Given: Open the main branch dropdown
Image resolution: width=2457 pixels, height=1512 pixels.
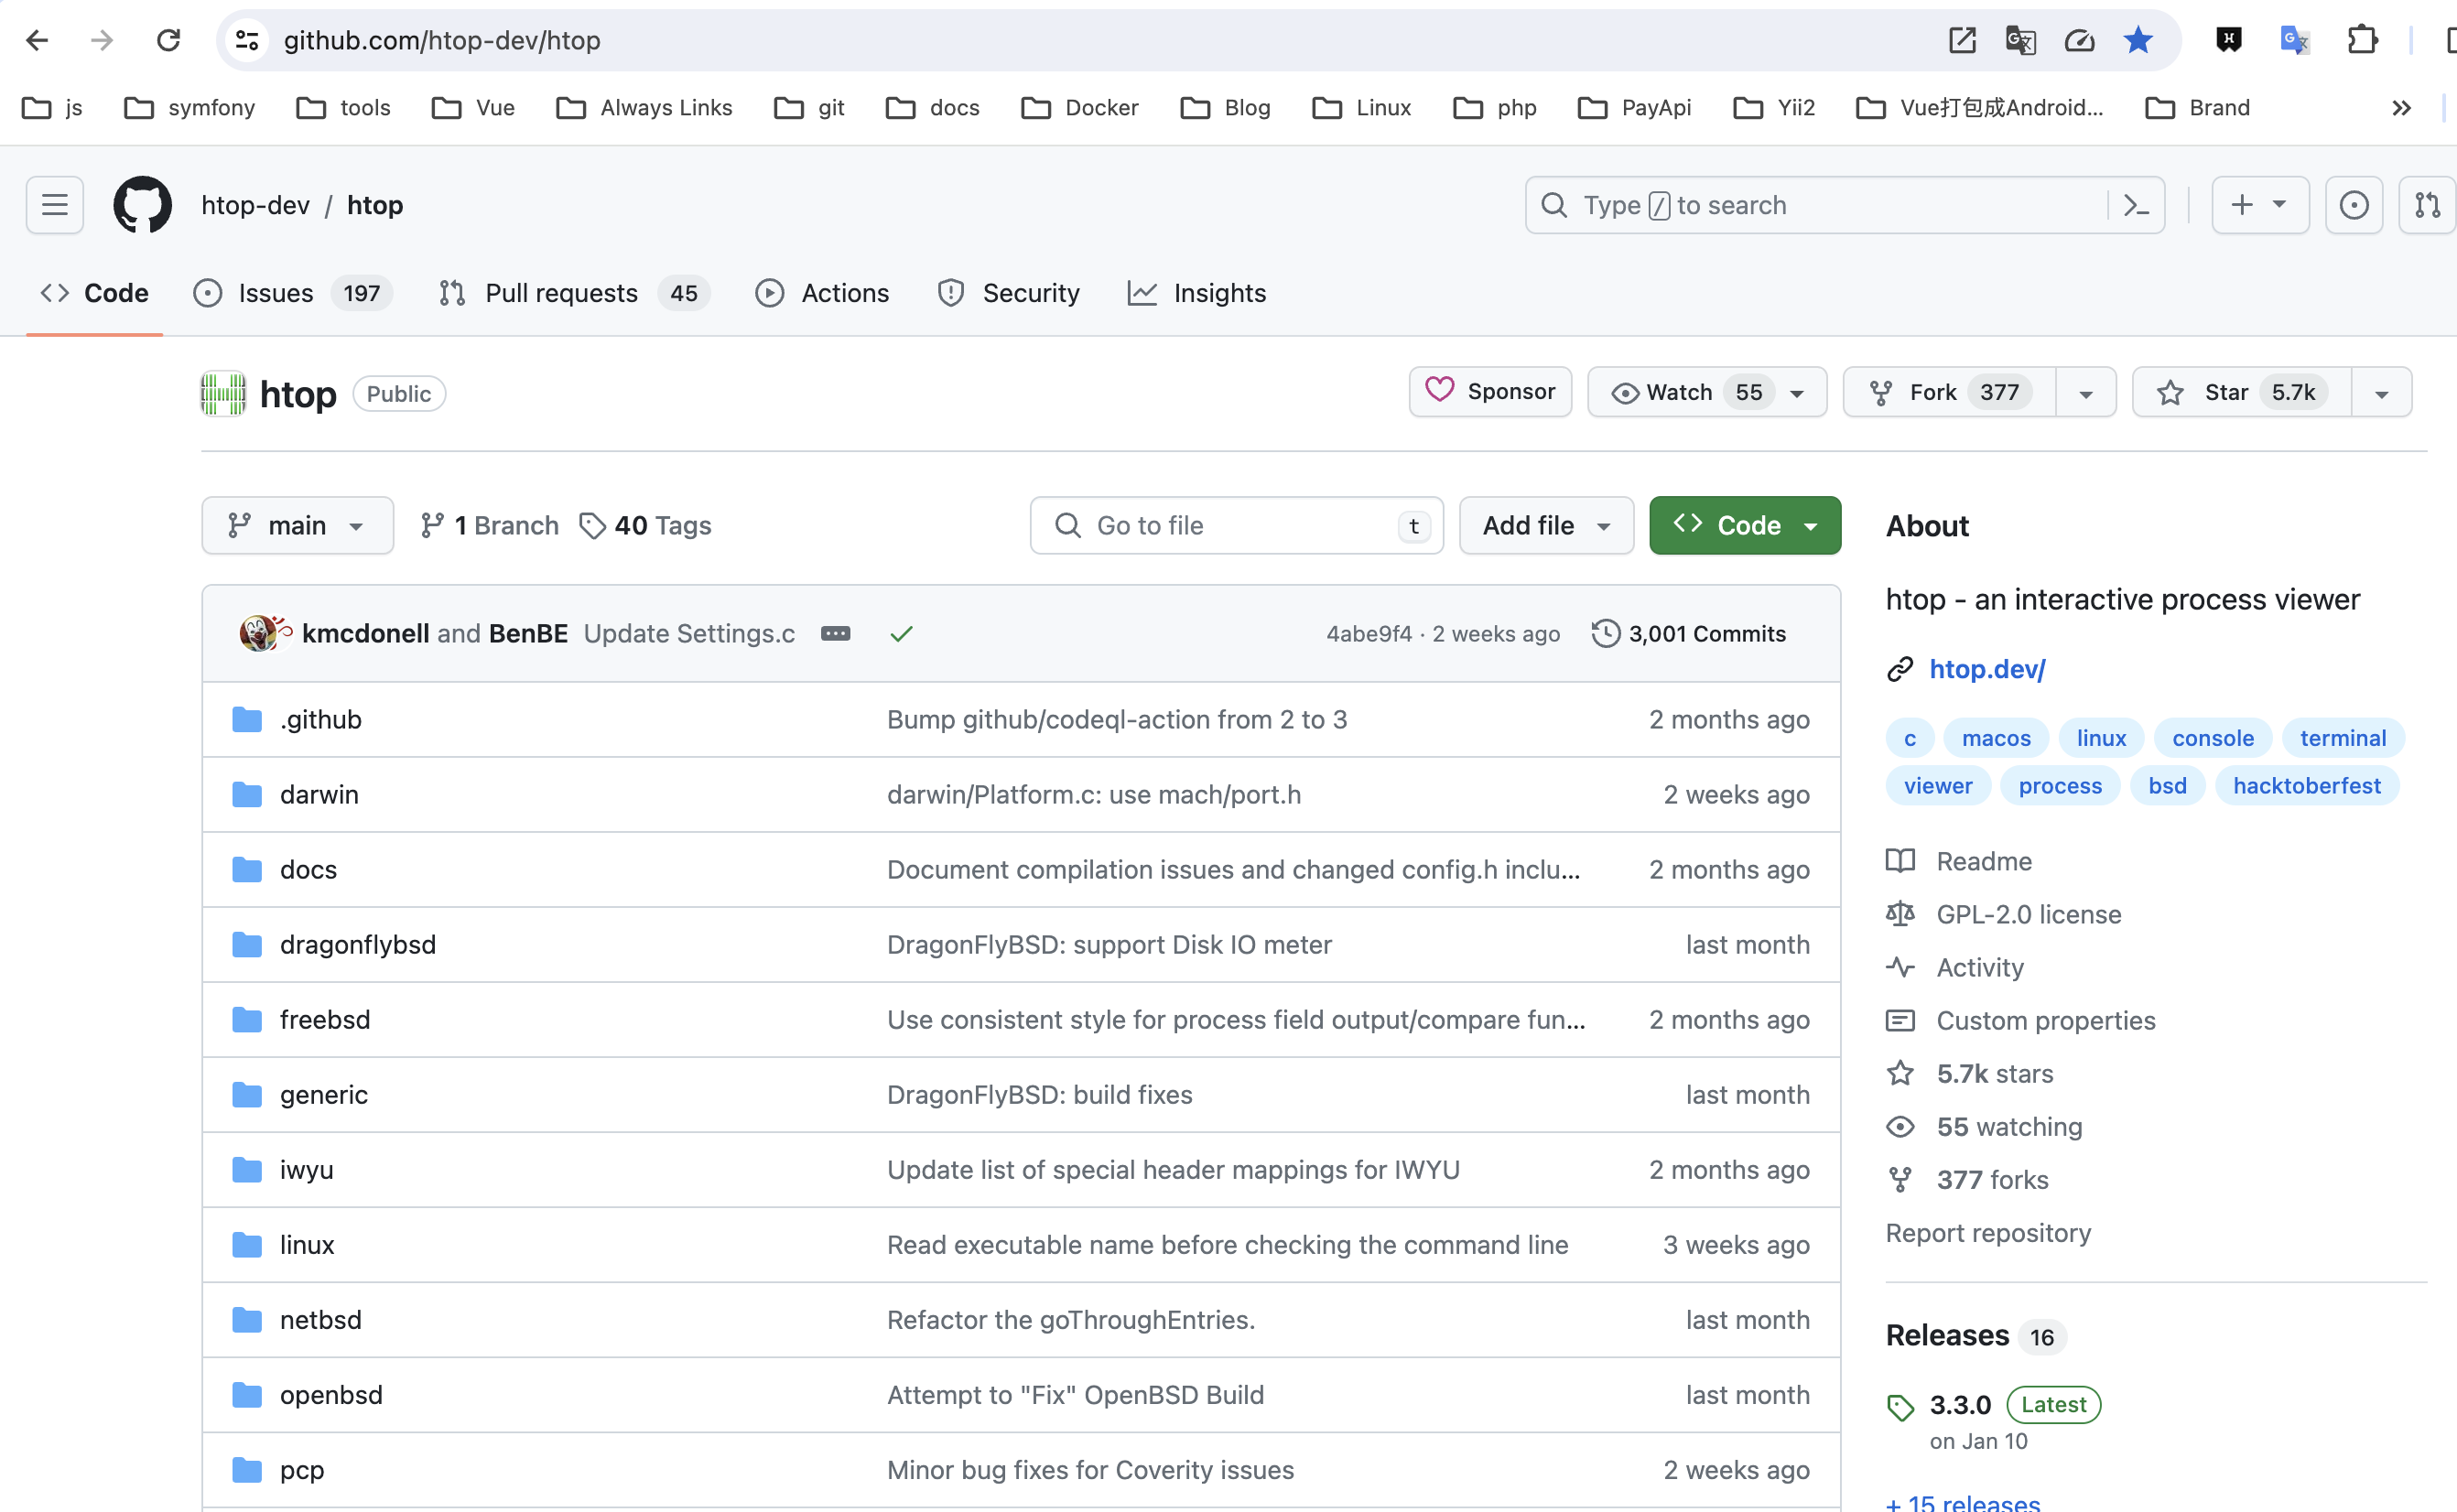Looking at the screenshot, I should [297, 525].
